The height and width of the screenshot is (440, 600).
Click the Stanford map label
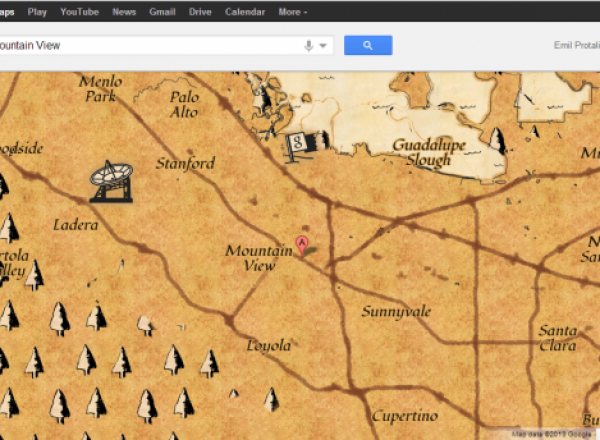pos(186,164)
